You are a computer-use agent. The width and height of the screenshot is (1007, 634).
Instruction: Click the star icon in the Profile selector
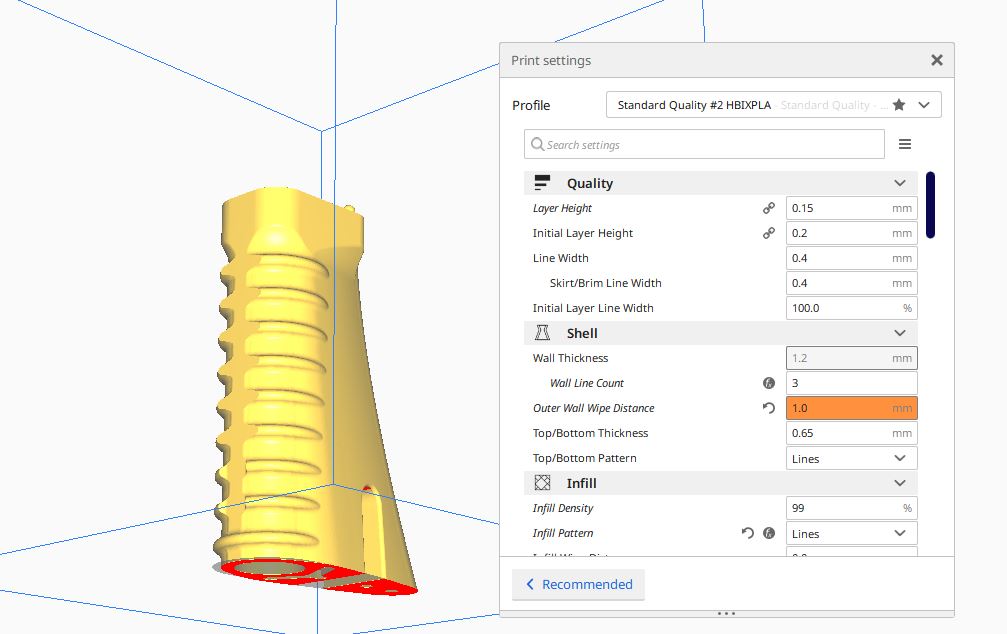coord(899,105)
